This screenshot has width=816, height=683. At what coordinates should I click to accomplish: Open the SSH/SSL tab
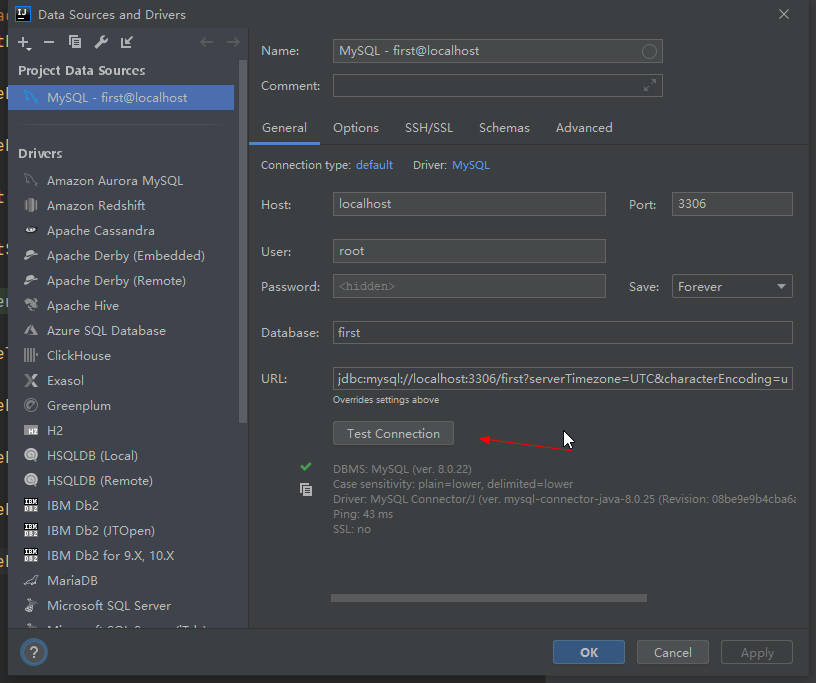pyautogui.click(x=429, y=128)
